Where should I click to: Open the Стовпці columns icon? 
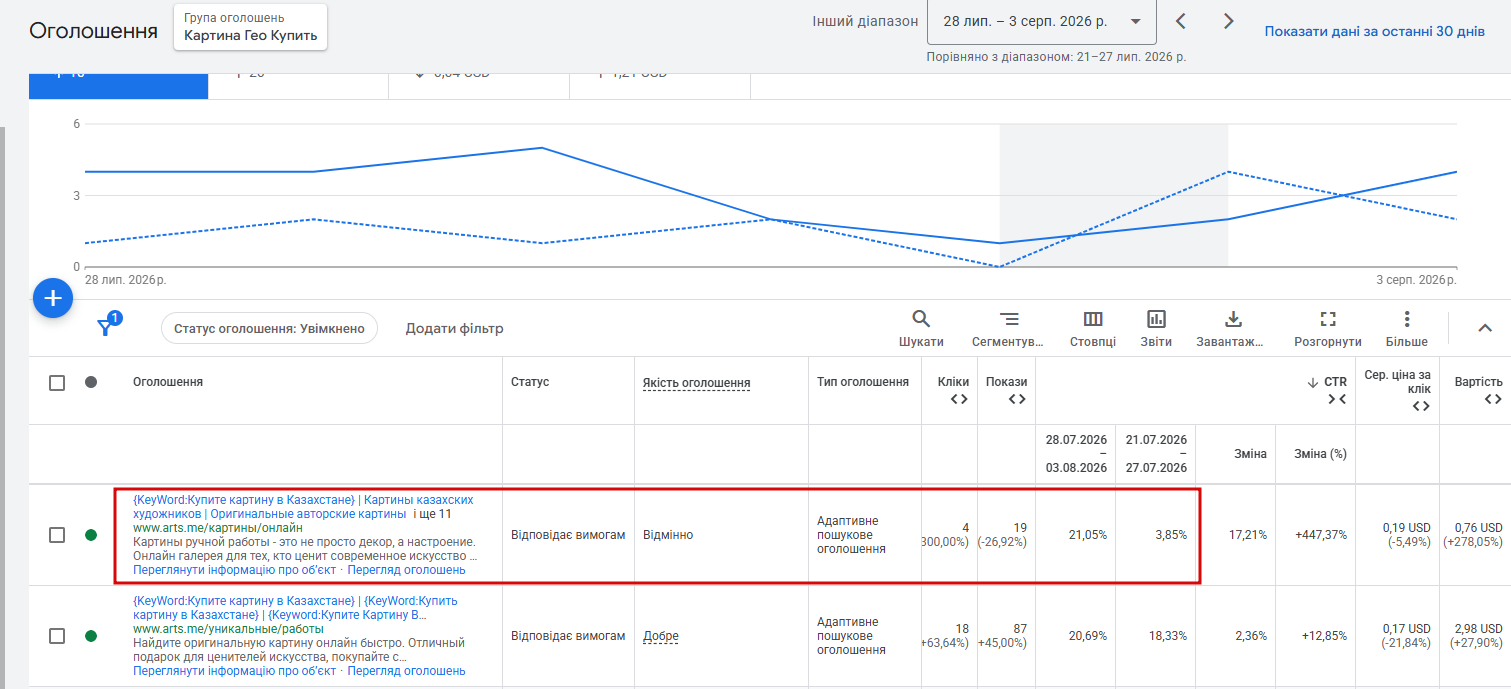(1093, 319)
